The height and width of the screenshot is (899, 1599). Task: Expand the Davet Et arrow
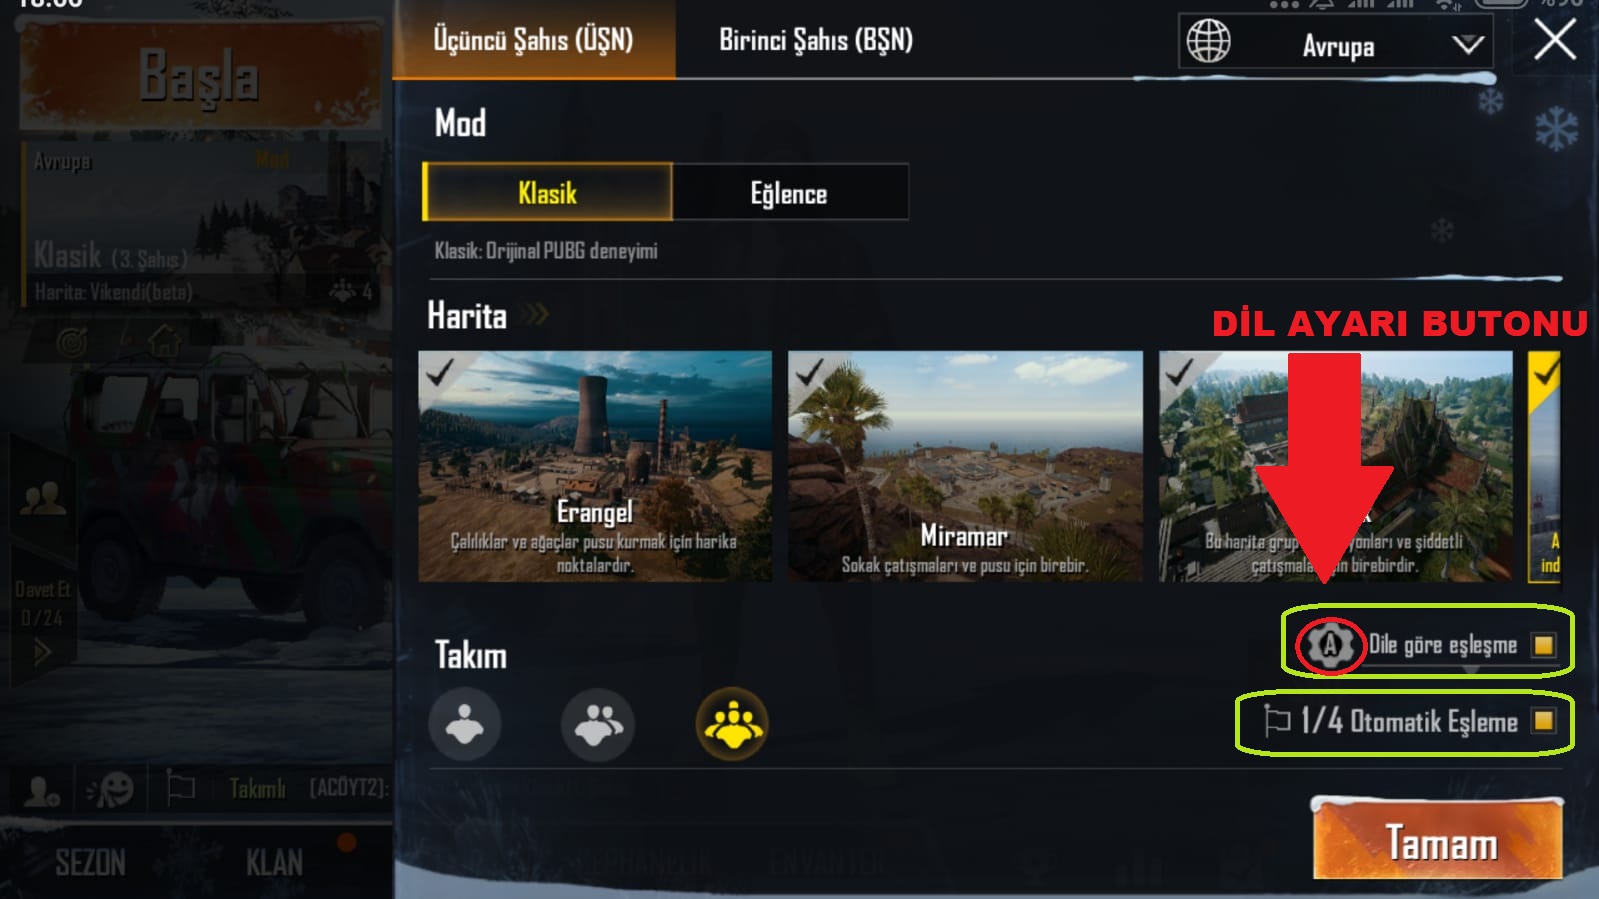pyautogui.click(x=42, y=653)
